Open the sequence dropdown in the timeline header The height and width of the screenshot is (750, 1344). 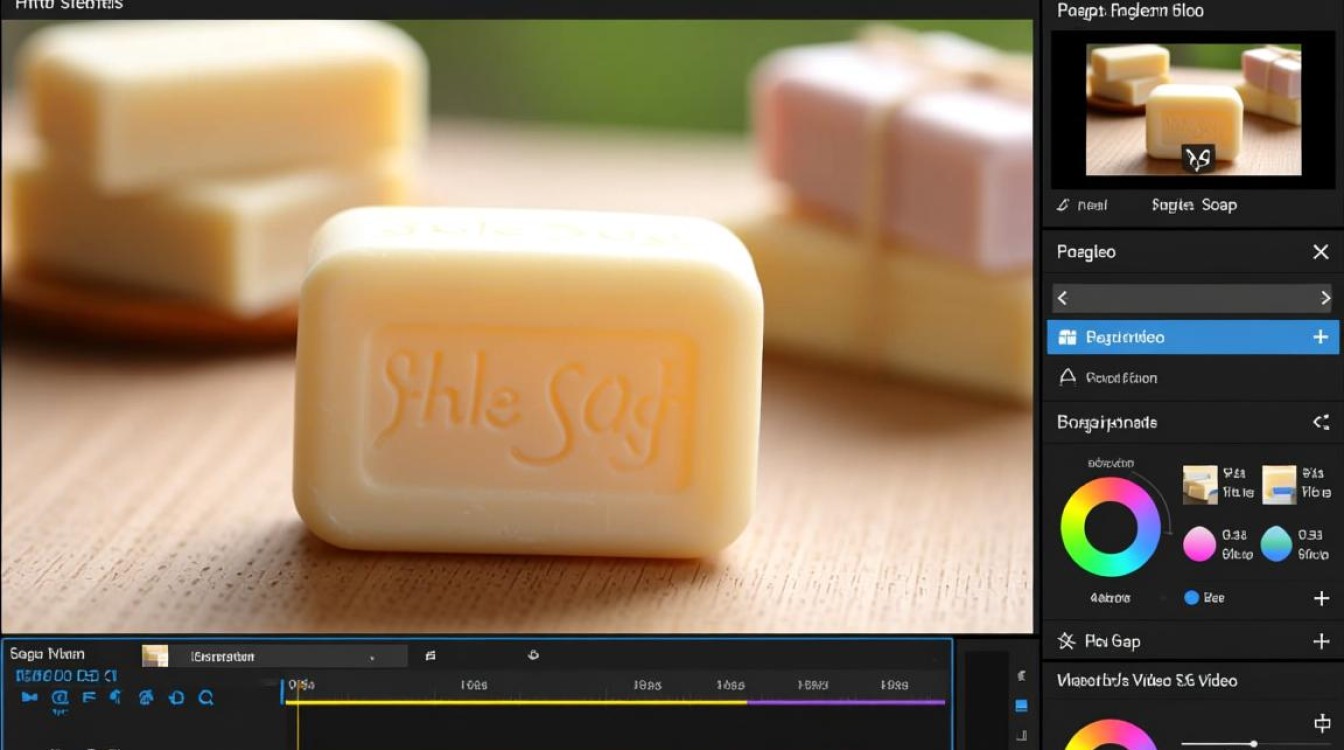coord(275,656)
